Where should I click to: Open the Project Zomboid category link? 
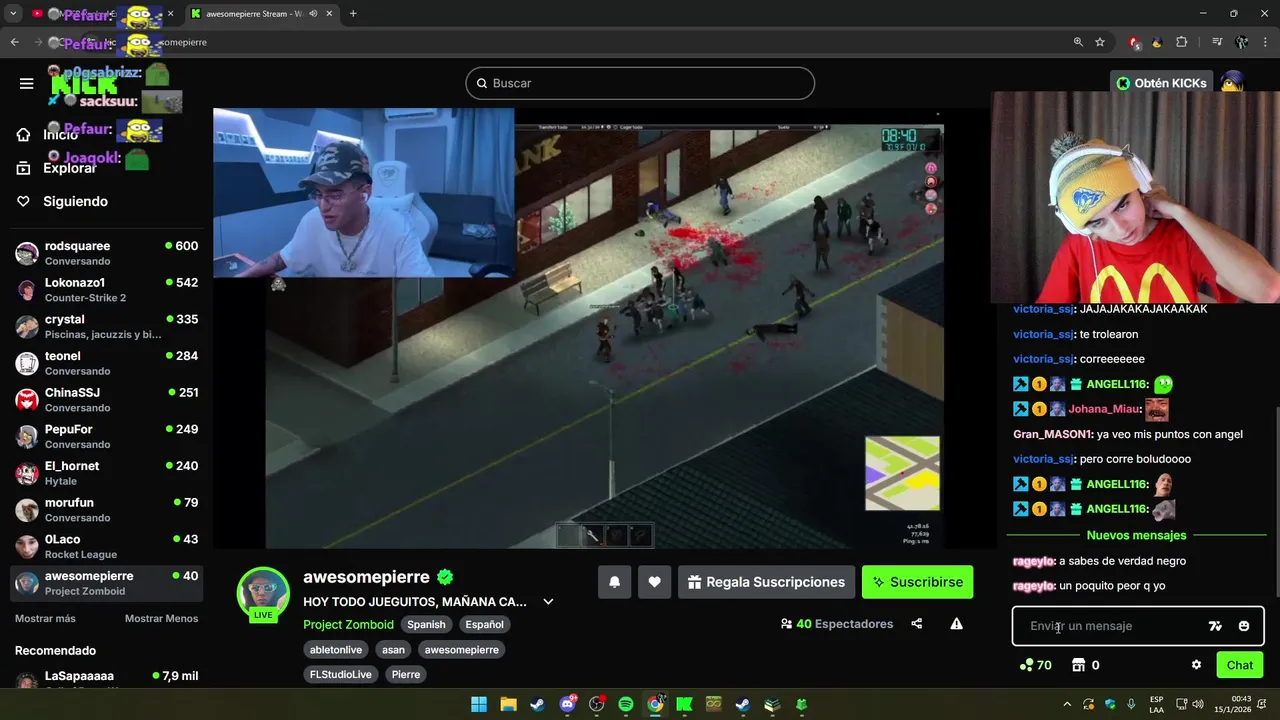click(348, 624)
